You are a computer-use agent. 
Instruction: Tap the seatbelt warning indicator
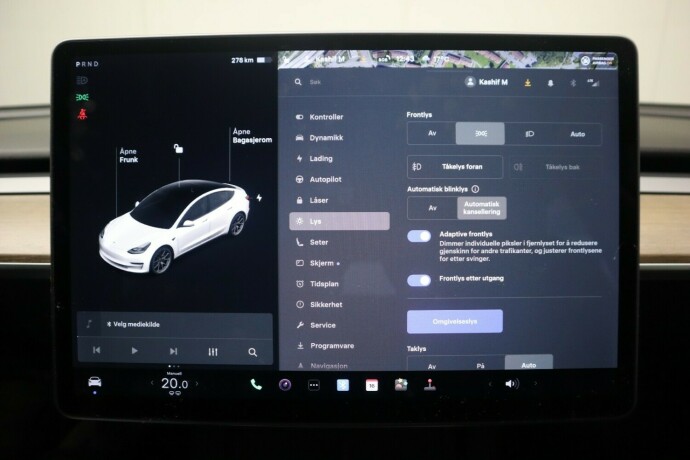pyautogui.click(x=82, y=114)
